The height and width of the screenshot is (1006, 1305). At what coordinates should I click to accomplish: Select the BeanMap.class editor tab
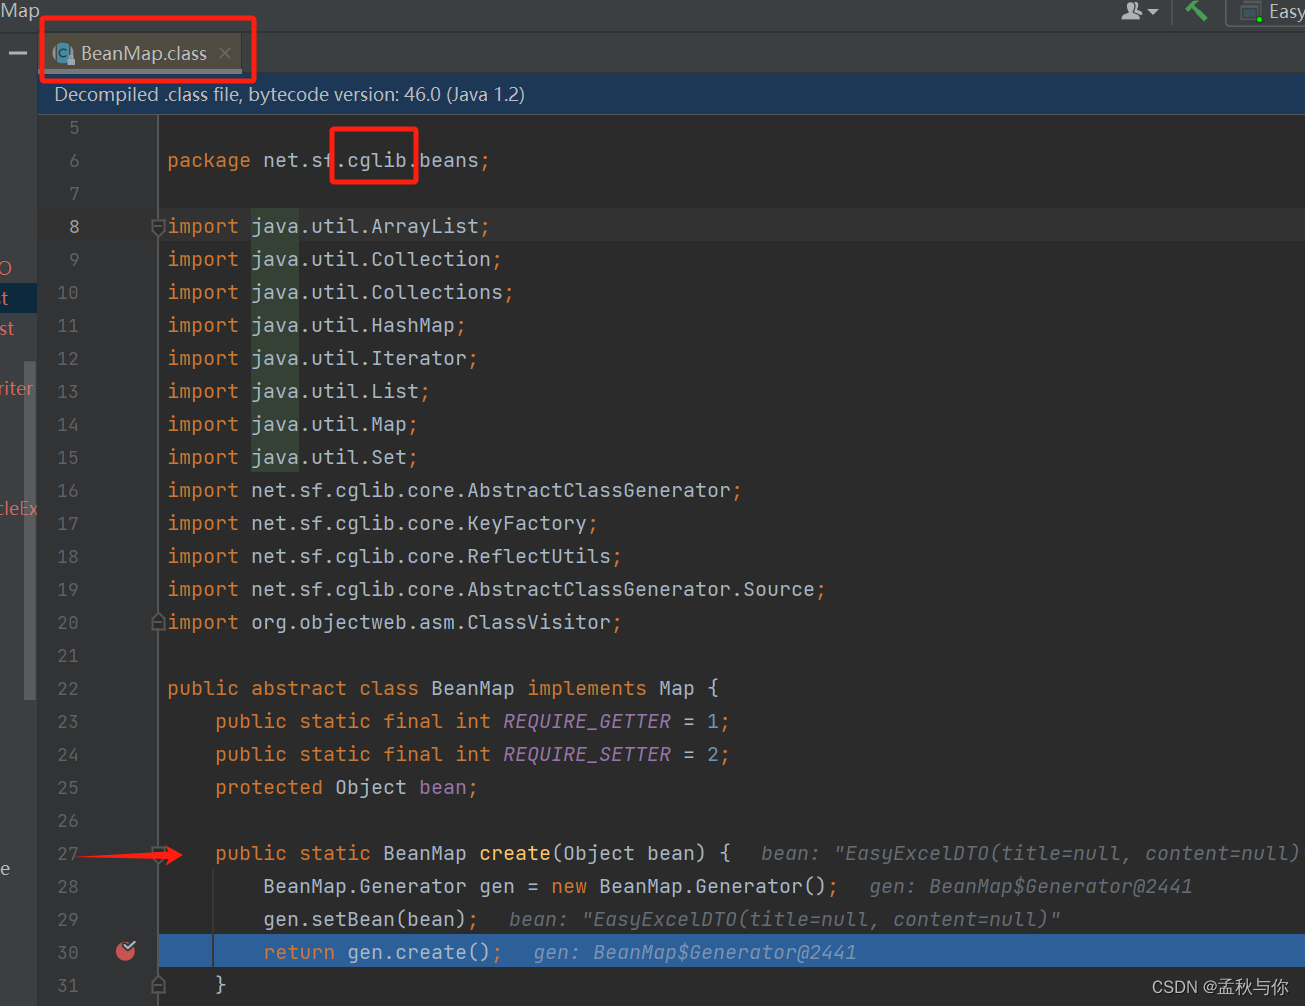143,53
